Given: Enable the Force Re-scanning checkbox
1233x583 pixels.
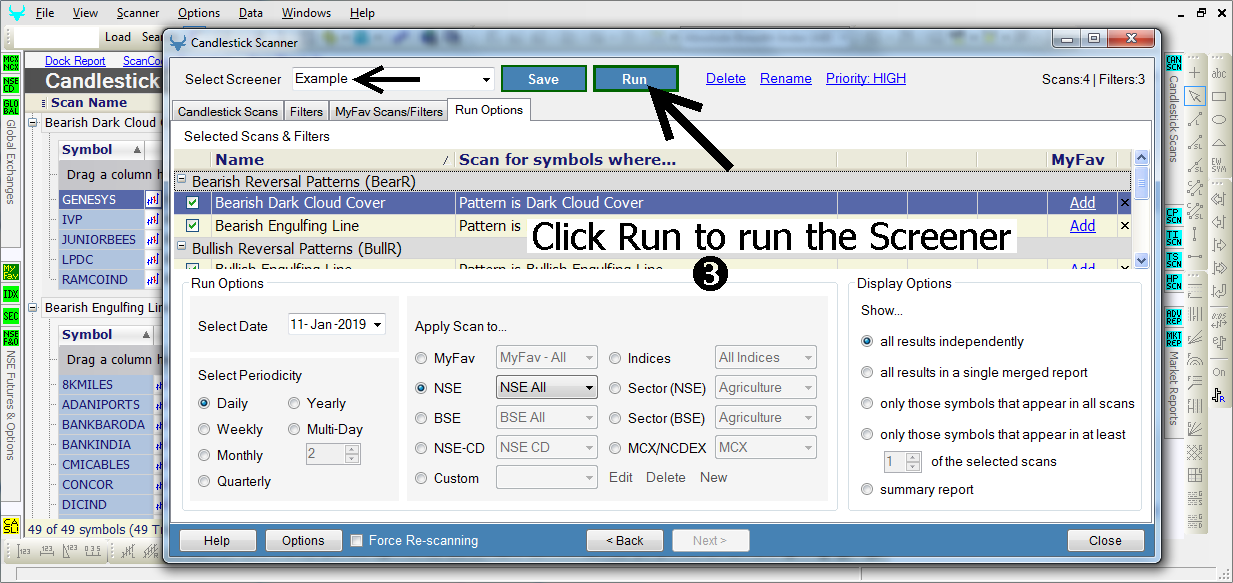Looking at the screenshot, I should pos(357,540).
